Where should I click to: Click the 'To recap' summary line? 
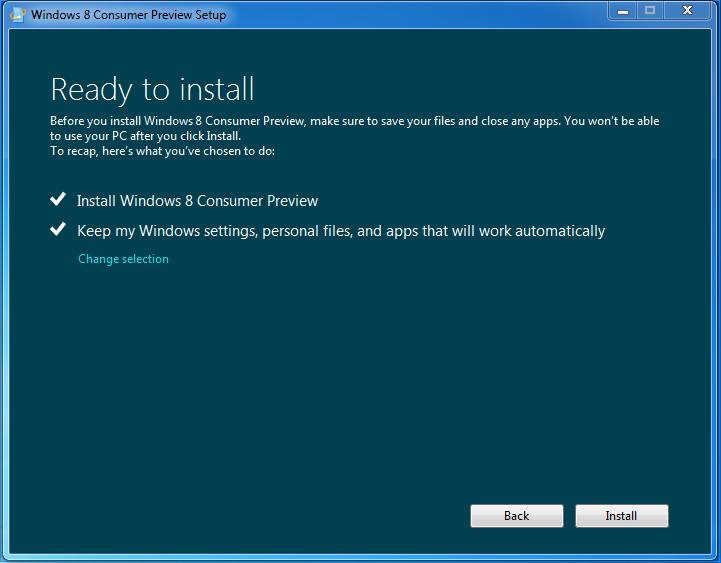161,151
